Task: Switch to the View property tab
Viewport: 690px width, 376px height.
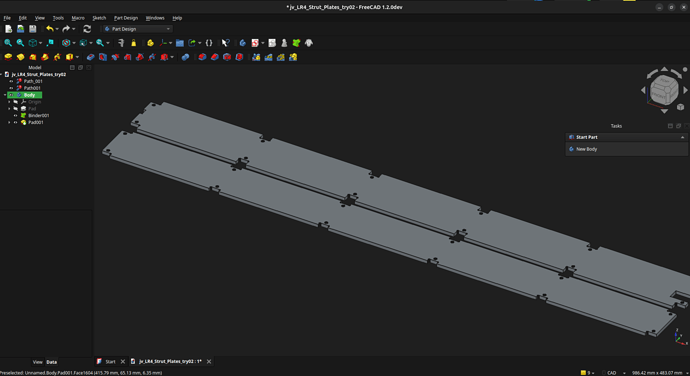Action: (37, 362)
